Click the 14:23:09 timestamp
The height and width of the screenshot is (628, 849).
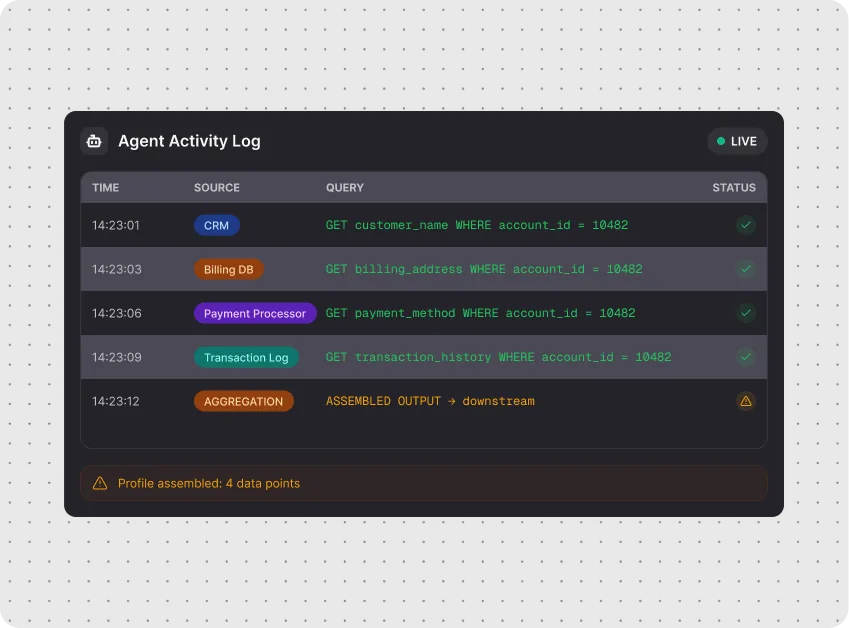(116, 357)
